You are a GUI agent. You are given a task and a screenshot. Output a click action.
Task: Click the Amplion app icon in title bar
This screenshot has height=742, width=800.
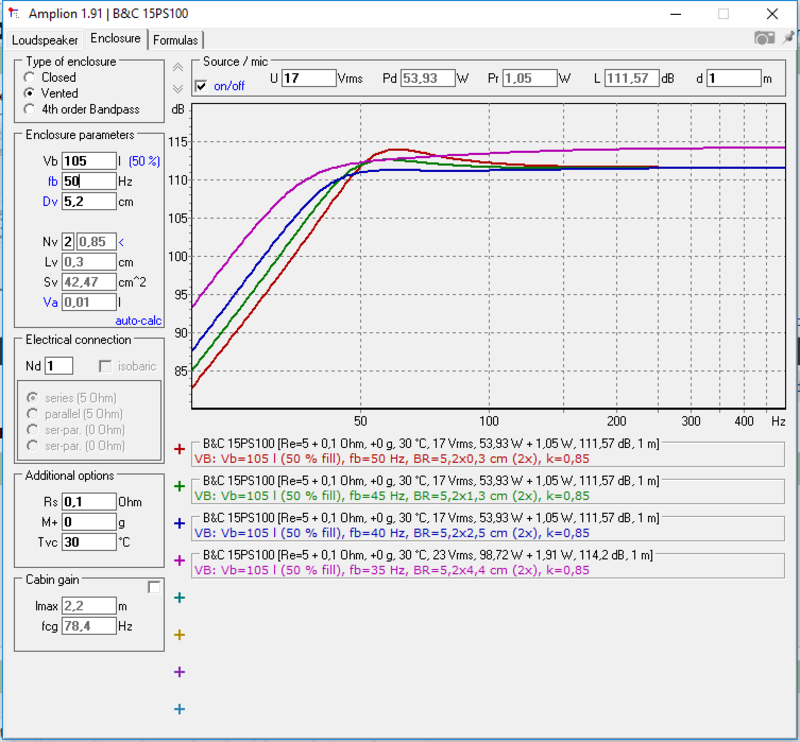point(14,13)
